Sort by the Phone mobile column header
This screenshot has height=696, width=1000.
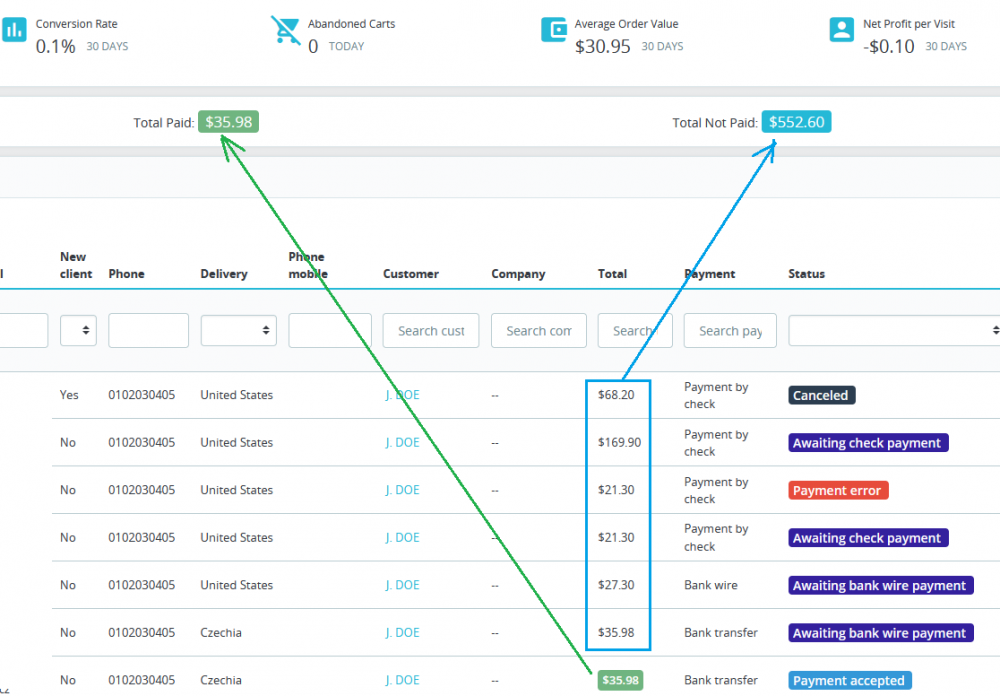pos(307,265)
